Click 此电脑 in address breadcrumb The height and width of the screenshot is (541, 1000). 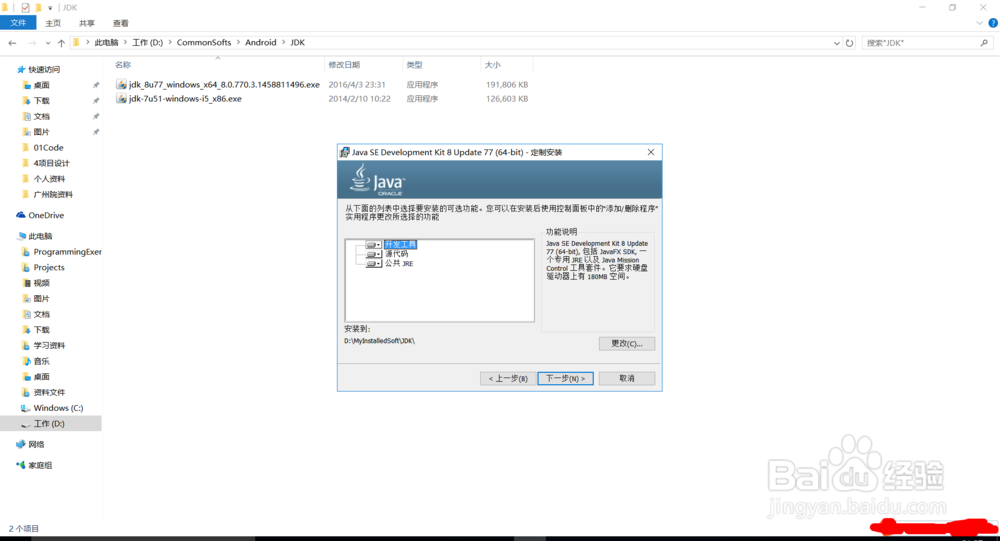(x=107, y=43)
